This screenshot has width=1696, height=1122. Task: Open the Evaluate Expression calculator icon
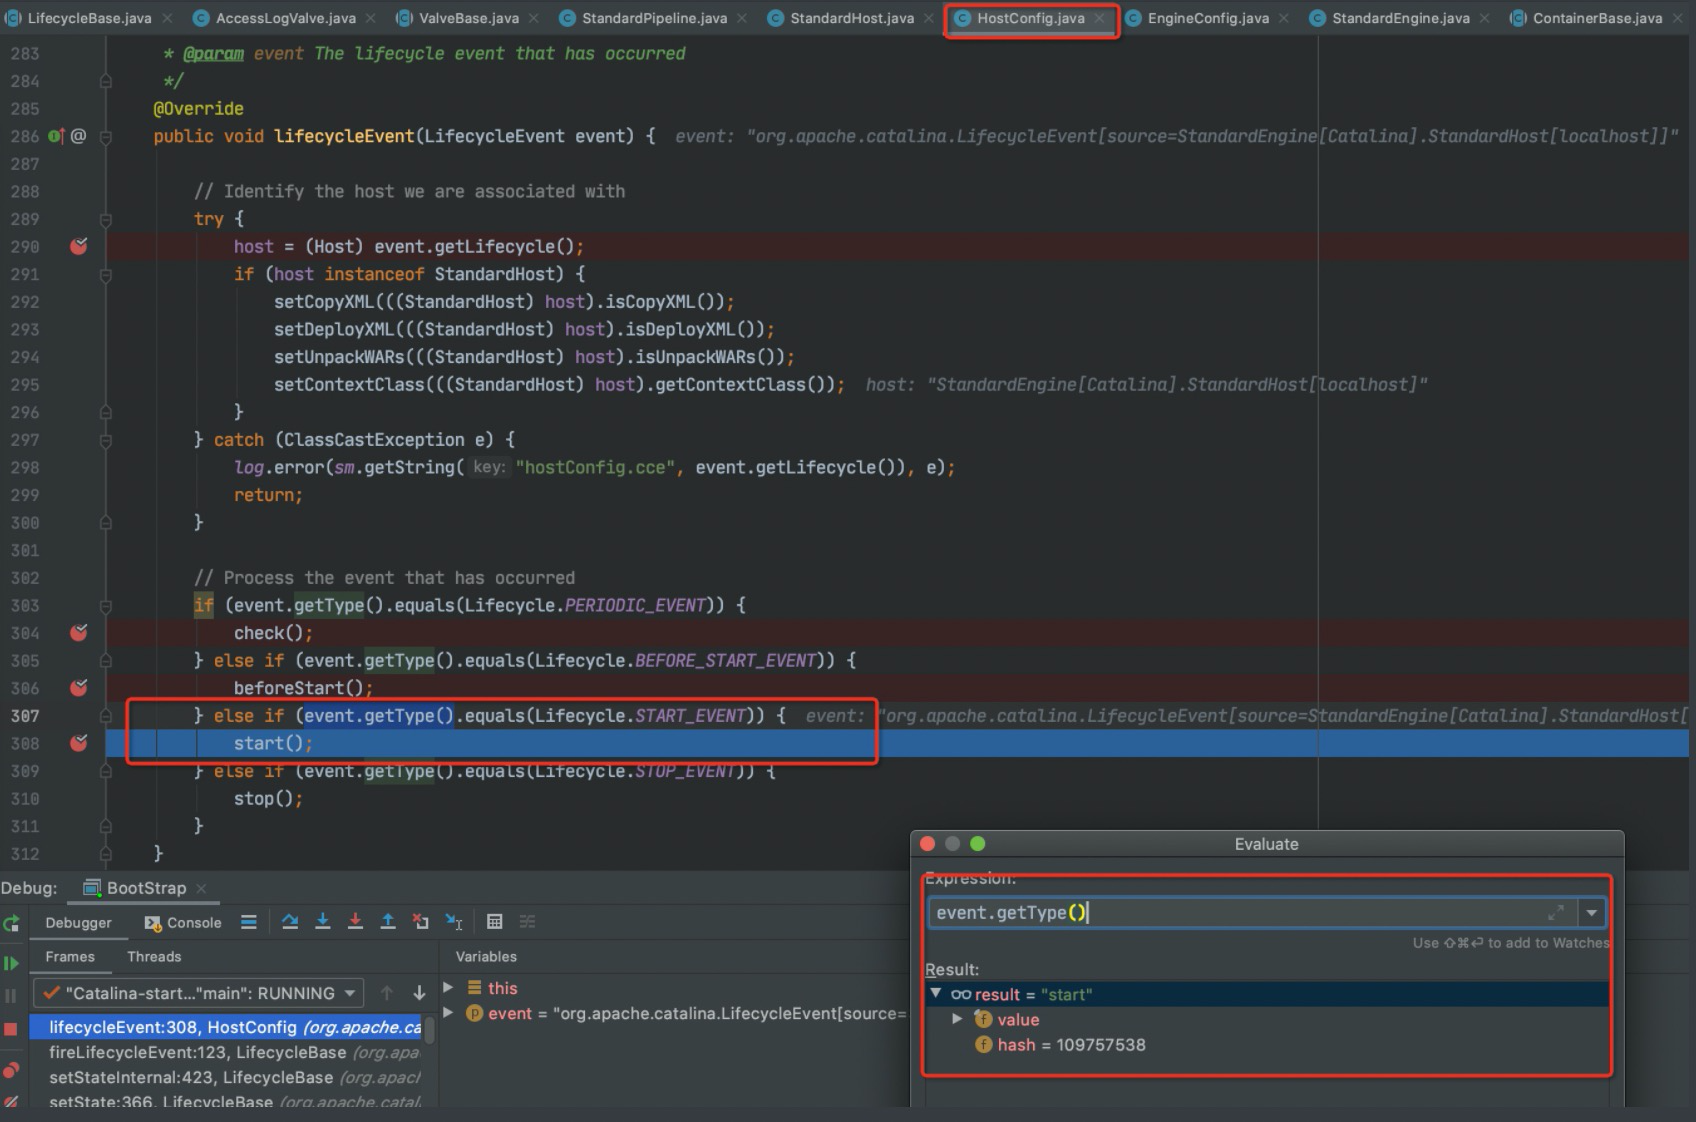494,922
